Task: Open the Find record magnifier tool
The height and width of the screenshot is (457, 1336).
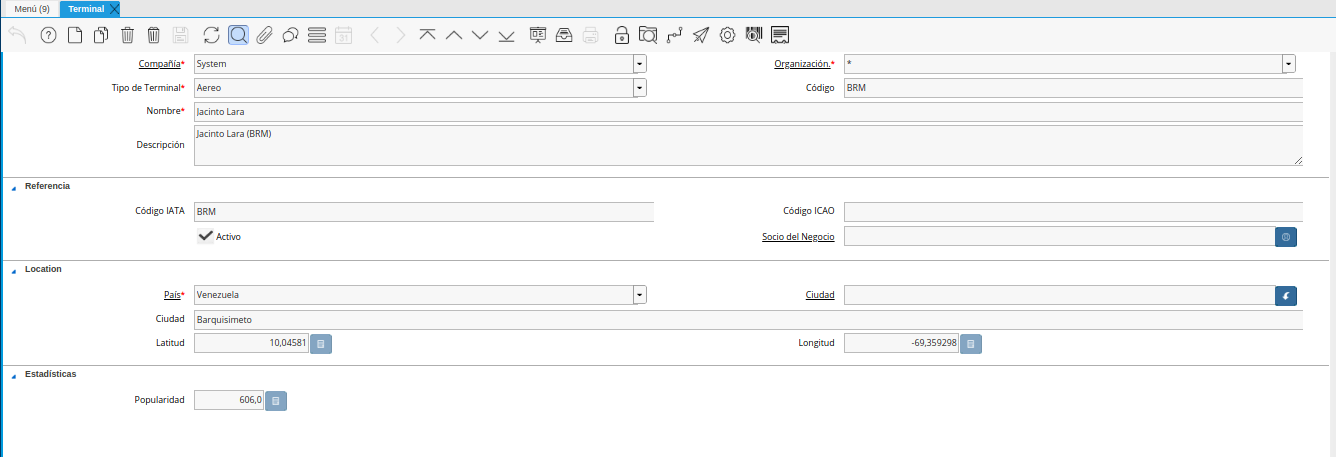Action: pyautogui.click(x=238, y=35)
